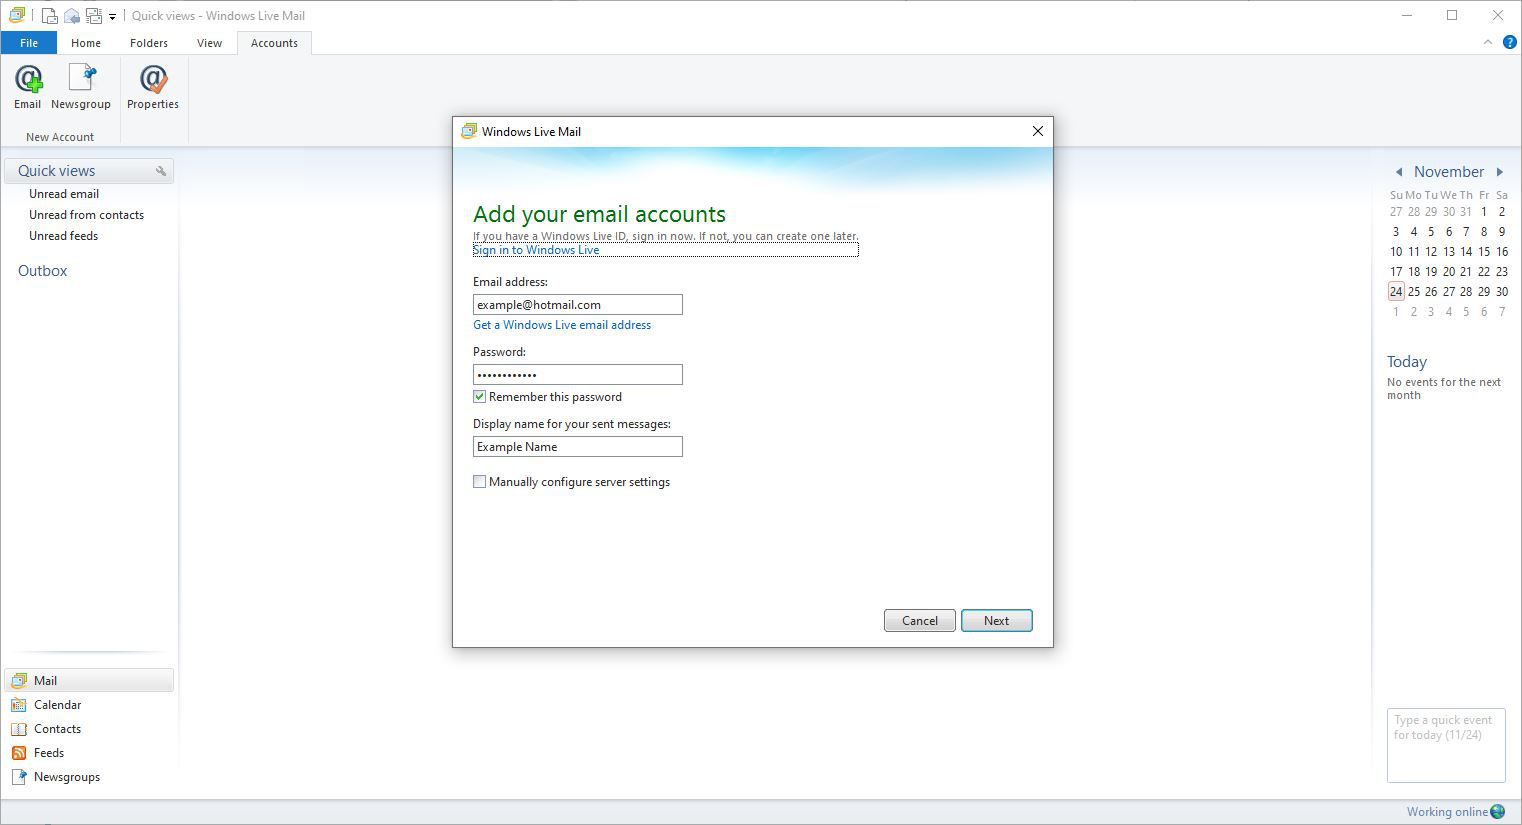Viewport: 1522px width, 825px height.
Task: Click the Today heading in calendar pane
Action: coord(1407,362)
